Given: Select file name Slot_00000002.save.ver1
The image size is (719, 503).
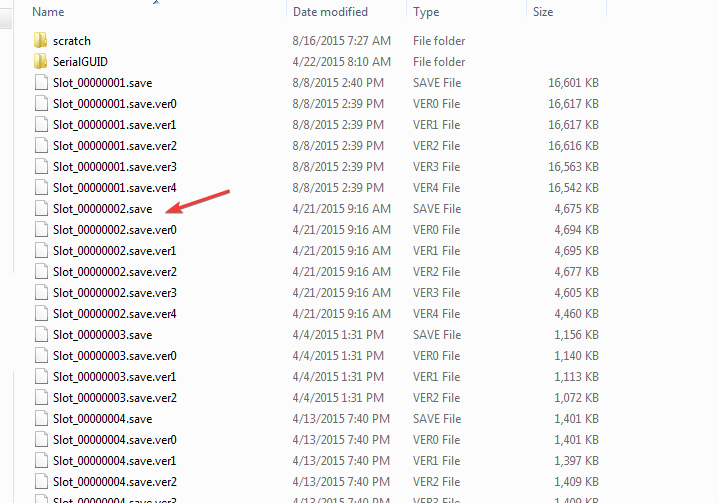Looking at the screenshot, I should click(x=115, y=251).
